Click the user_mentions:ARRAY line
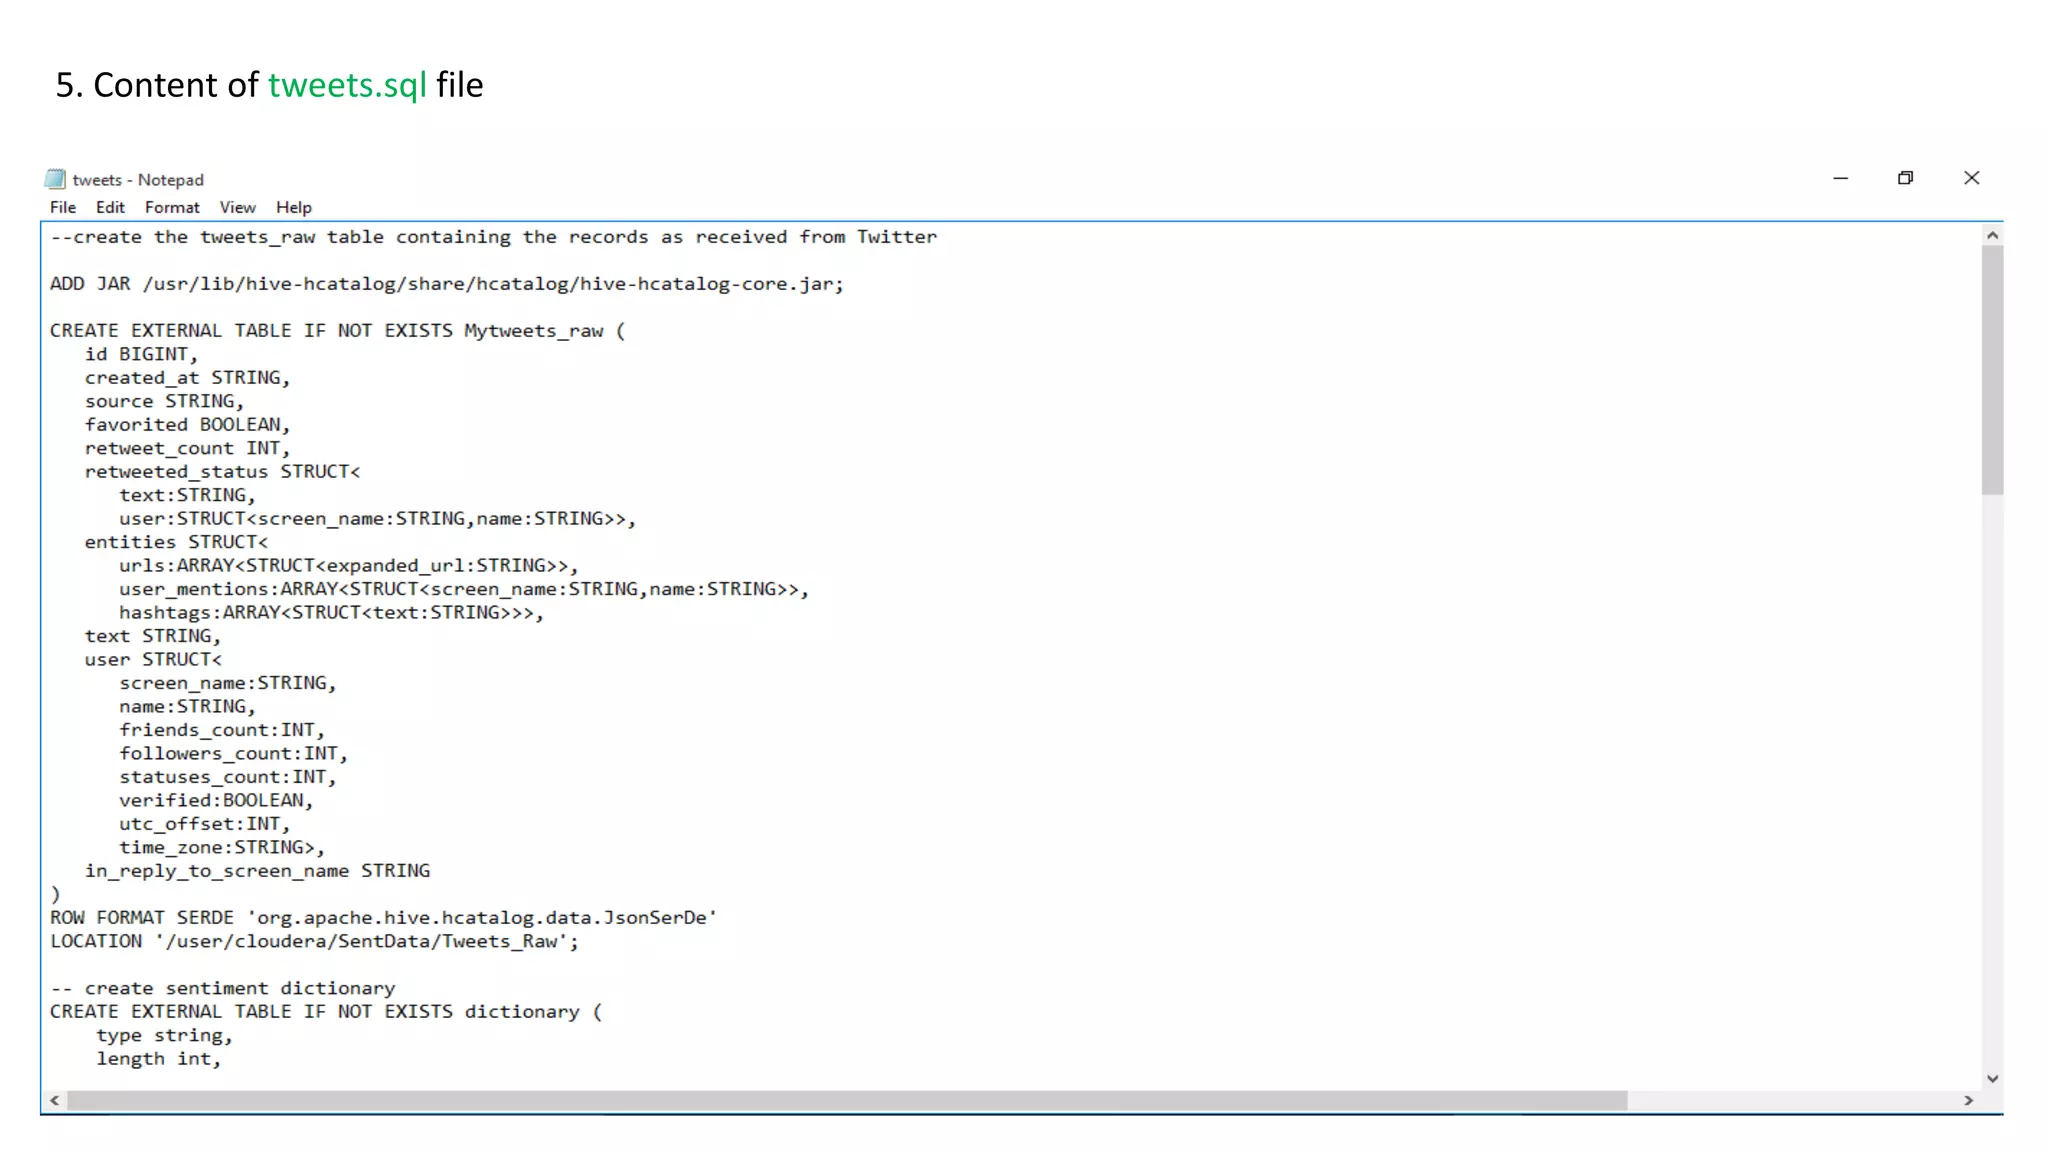This screenshot has height=1152, width=2048. pos(464,589)
